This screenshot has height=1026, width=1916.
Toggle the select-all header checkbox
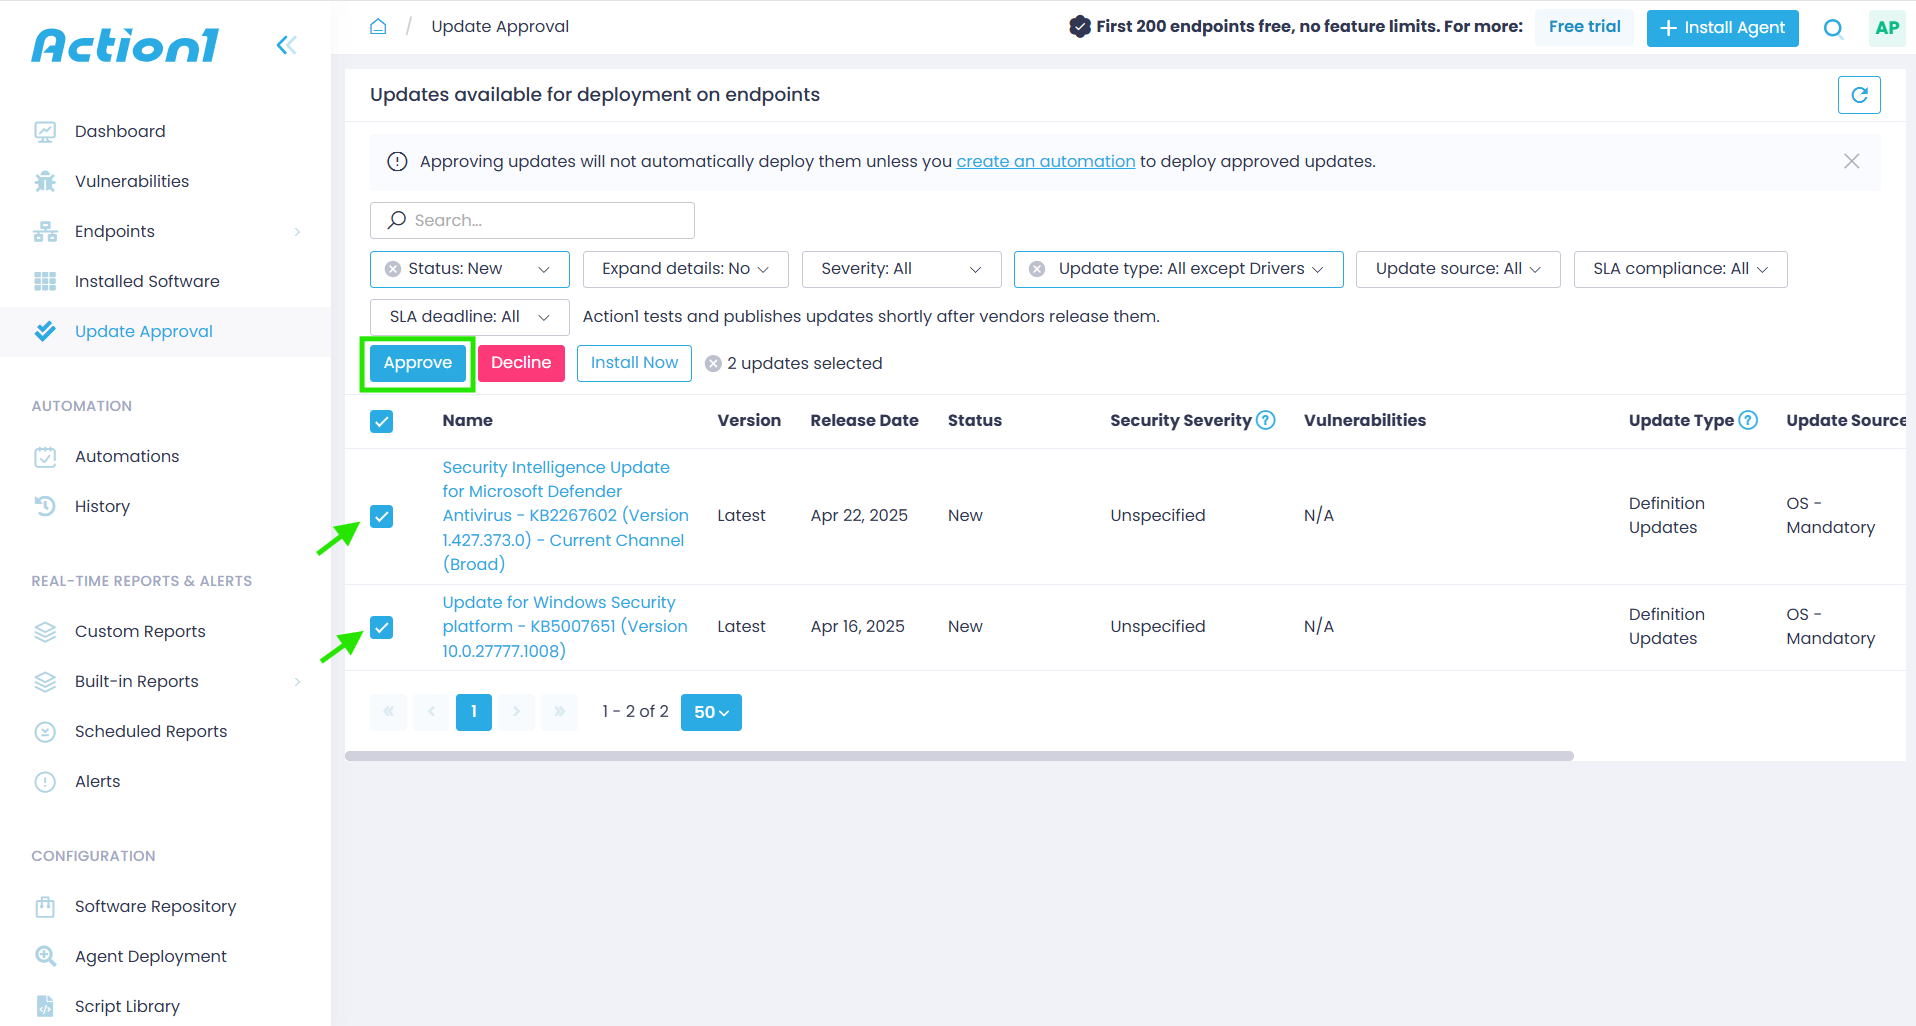point(381,421)
